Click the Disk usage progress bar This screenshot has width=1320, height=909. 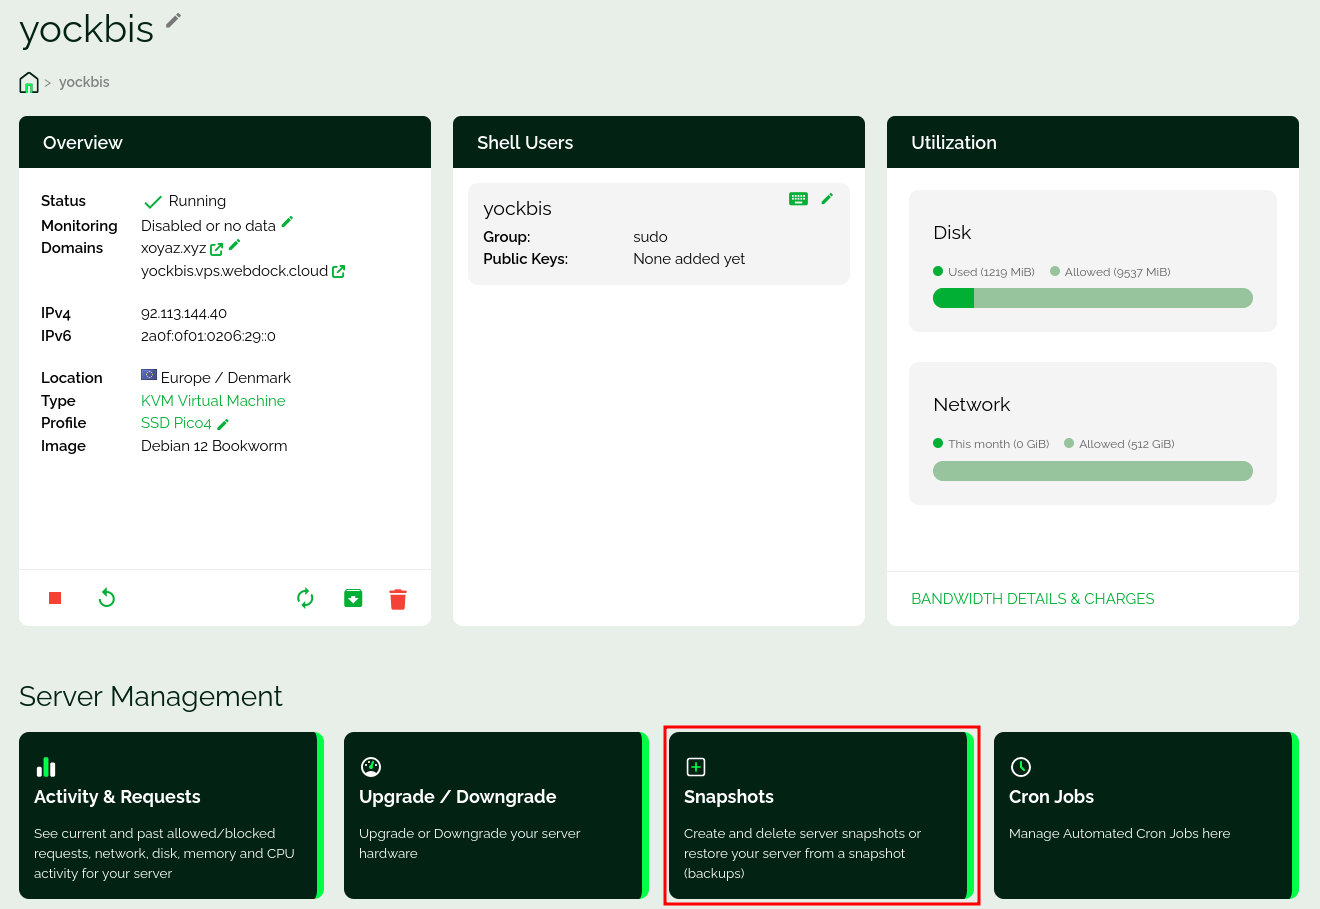1092,298
